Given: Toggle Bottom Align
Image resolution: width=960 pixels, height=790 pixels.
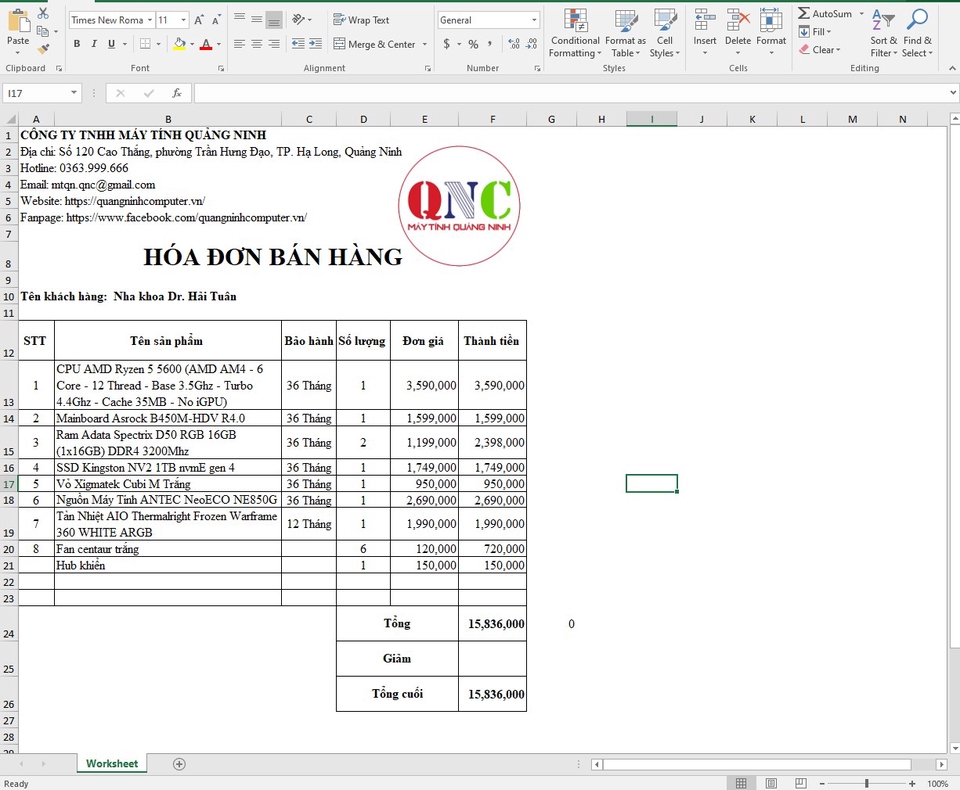Looking at the screenshot, I should (x=274, y=20).
